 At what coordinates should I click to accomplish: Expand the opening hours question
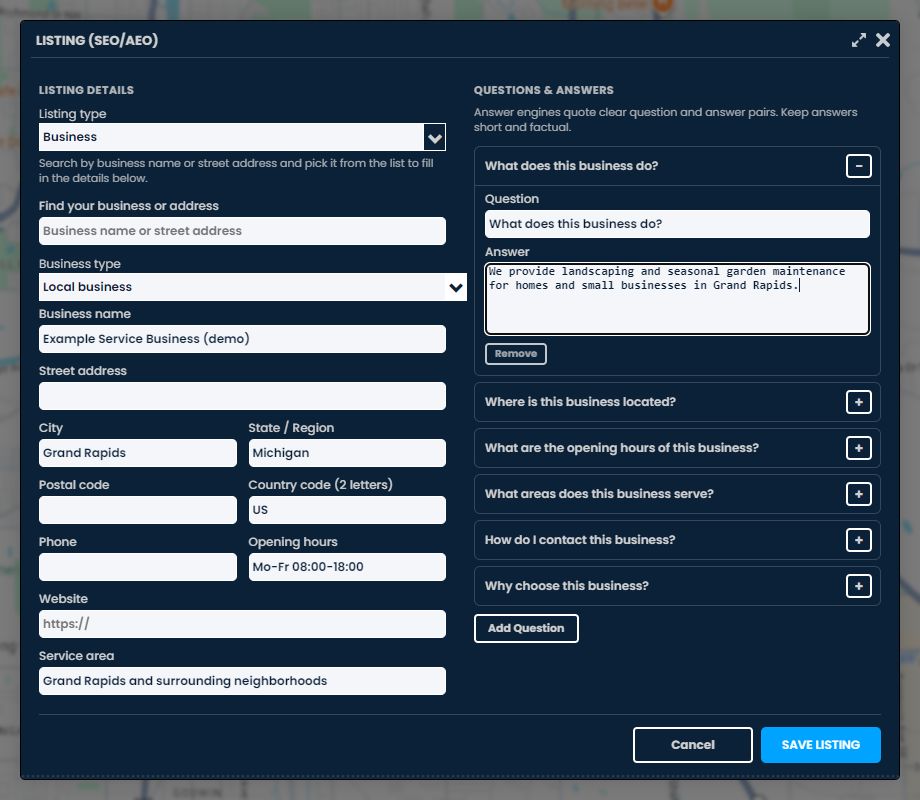click(858, 448)
